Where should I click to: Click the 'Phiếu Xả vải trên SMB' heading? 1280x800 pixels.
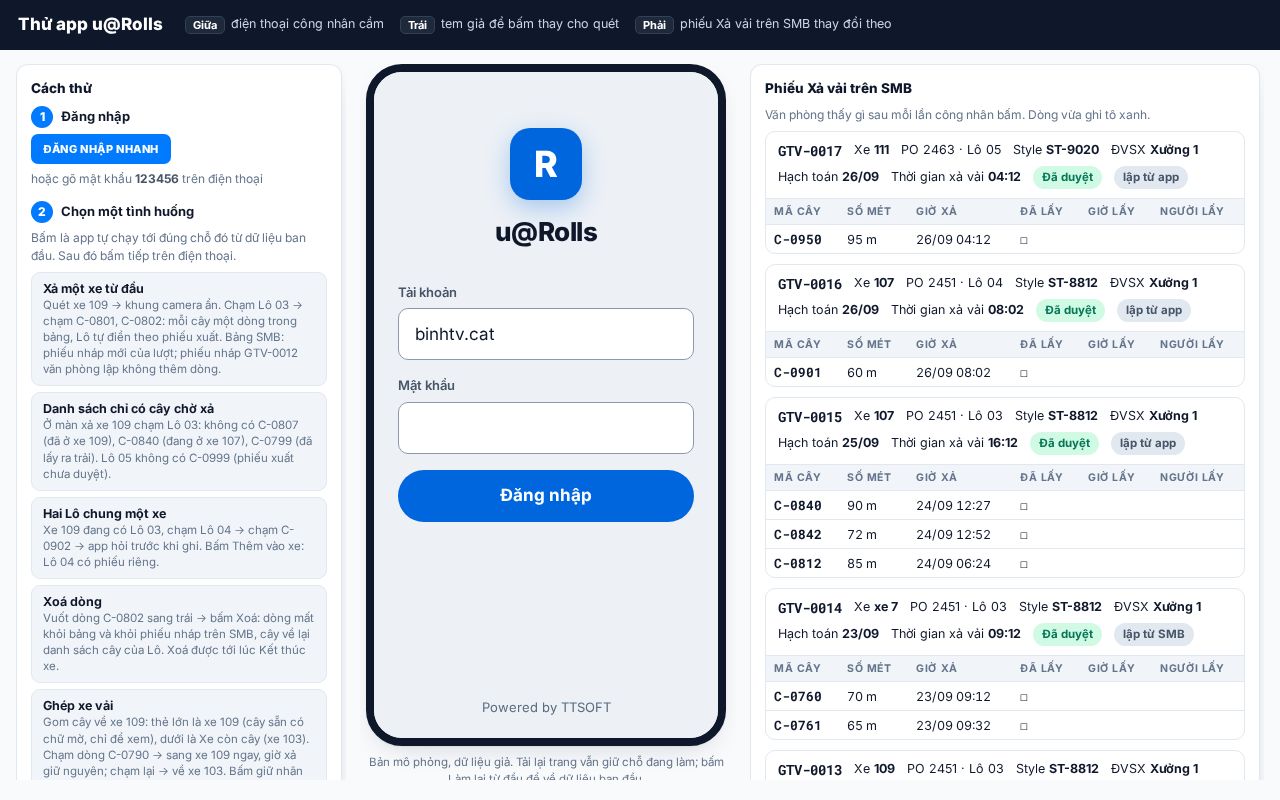tap(838, 88)
